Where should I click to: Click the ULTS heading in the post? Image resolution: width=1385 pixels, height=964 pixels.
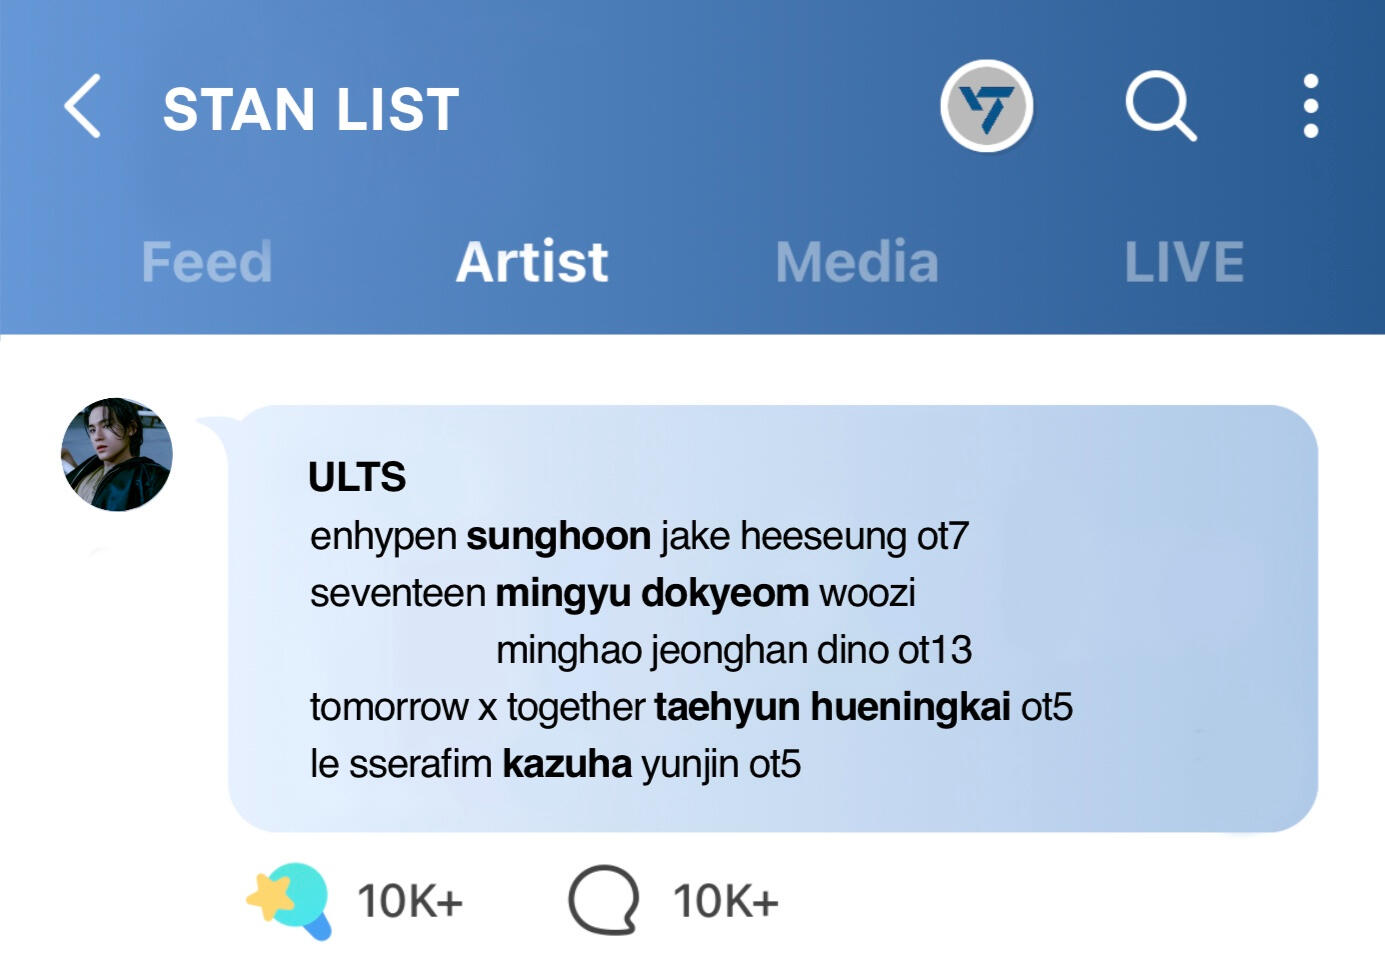pos(357,477)
